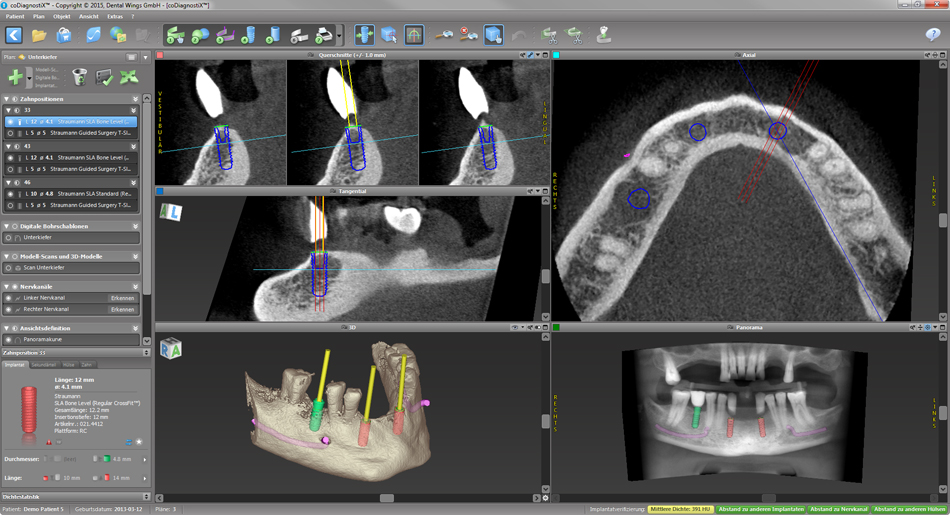Click Erkennen button for Rechter Nervkanal
This screenshot has width=950, height=515.
(x=122, y=310)
